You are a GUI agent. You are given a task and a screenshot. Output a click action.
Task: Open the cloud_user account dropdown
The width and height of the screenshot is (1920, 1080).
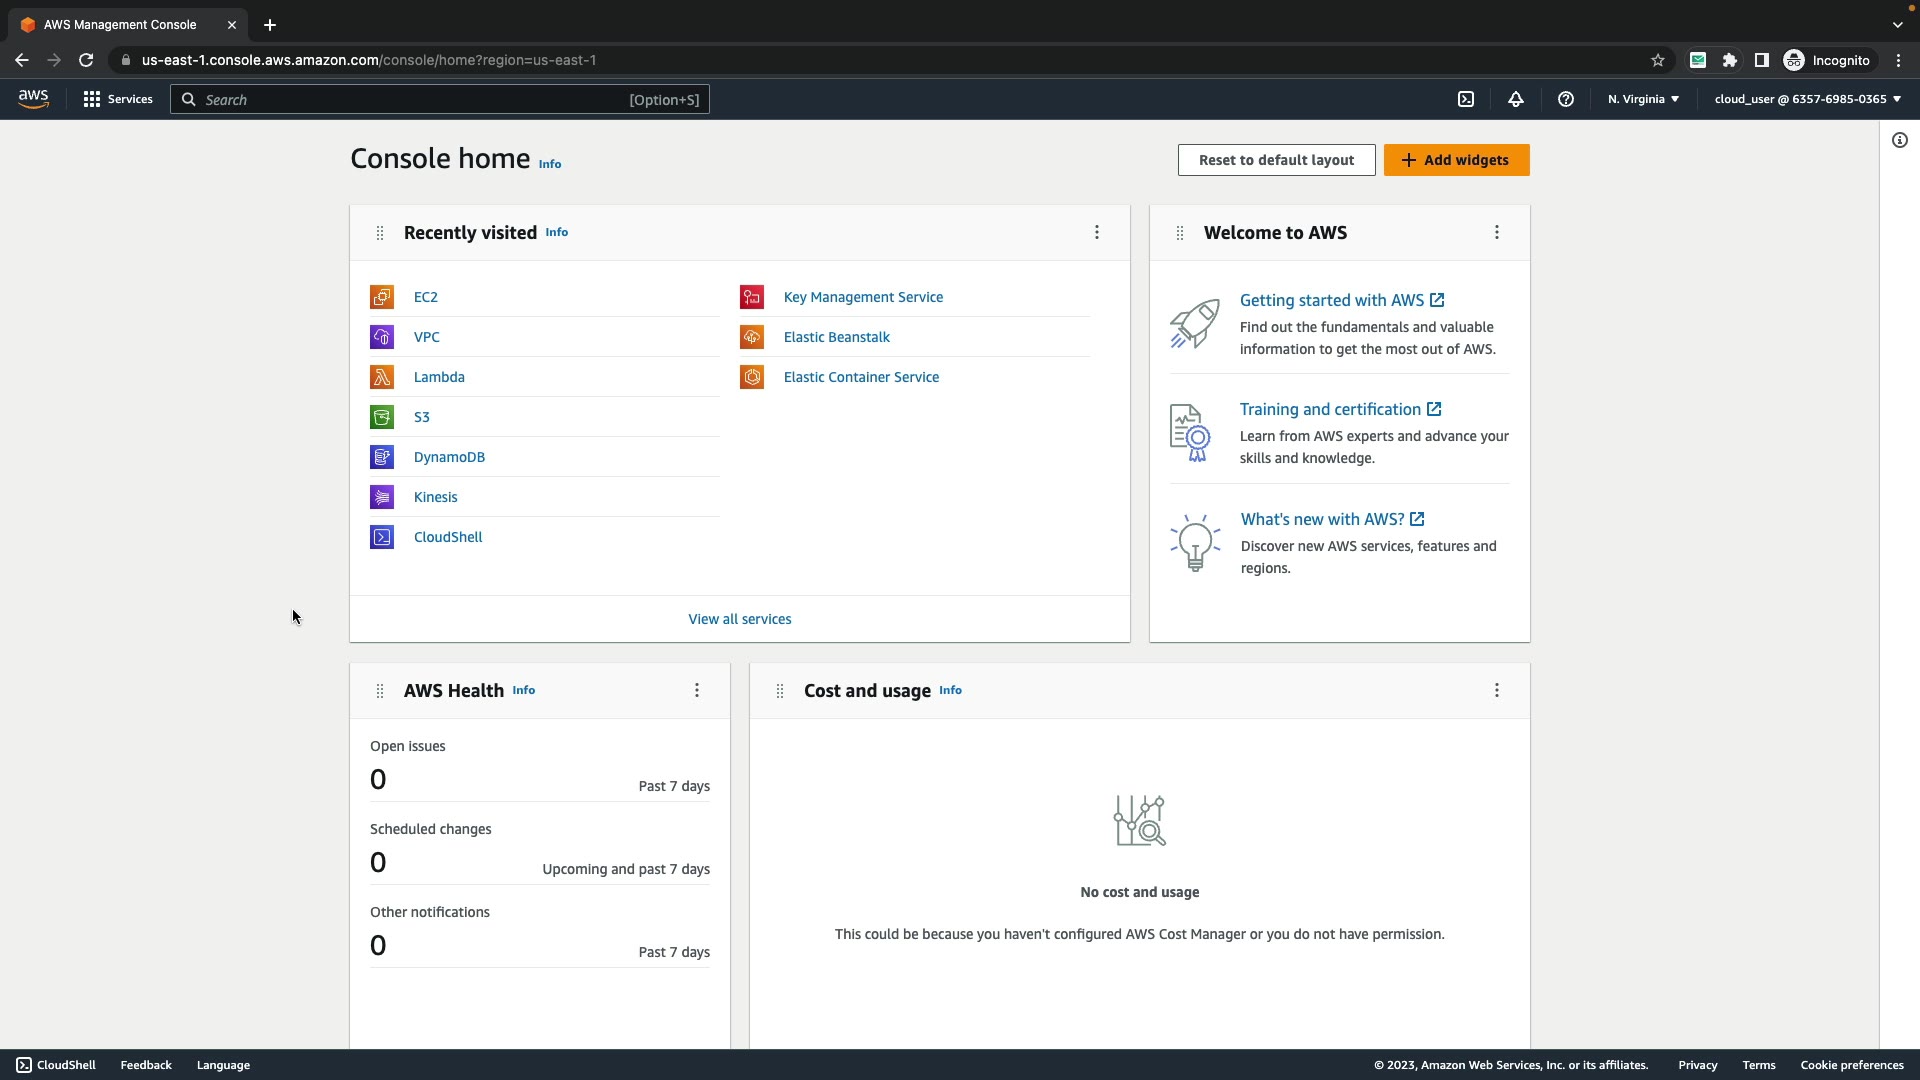1807,99
